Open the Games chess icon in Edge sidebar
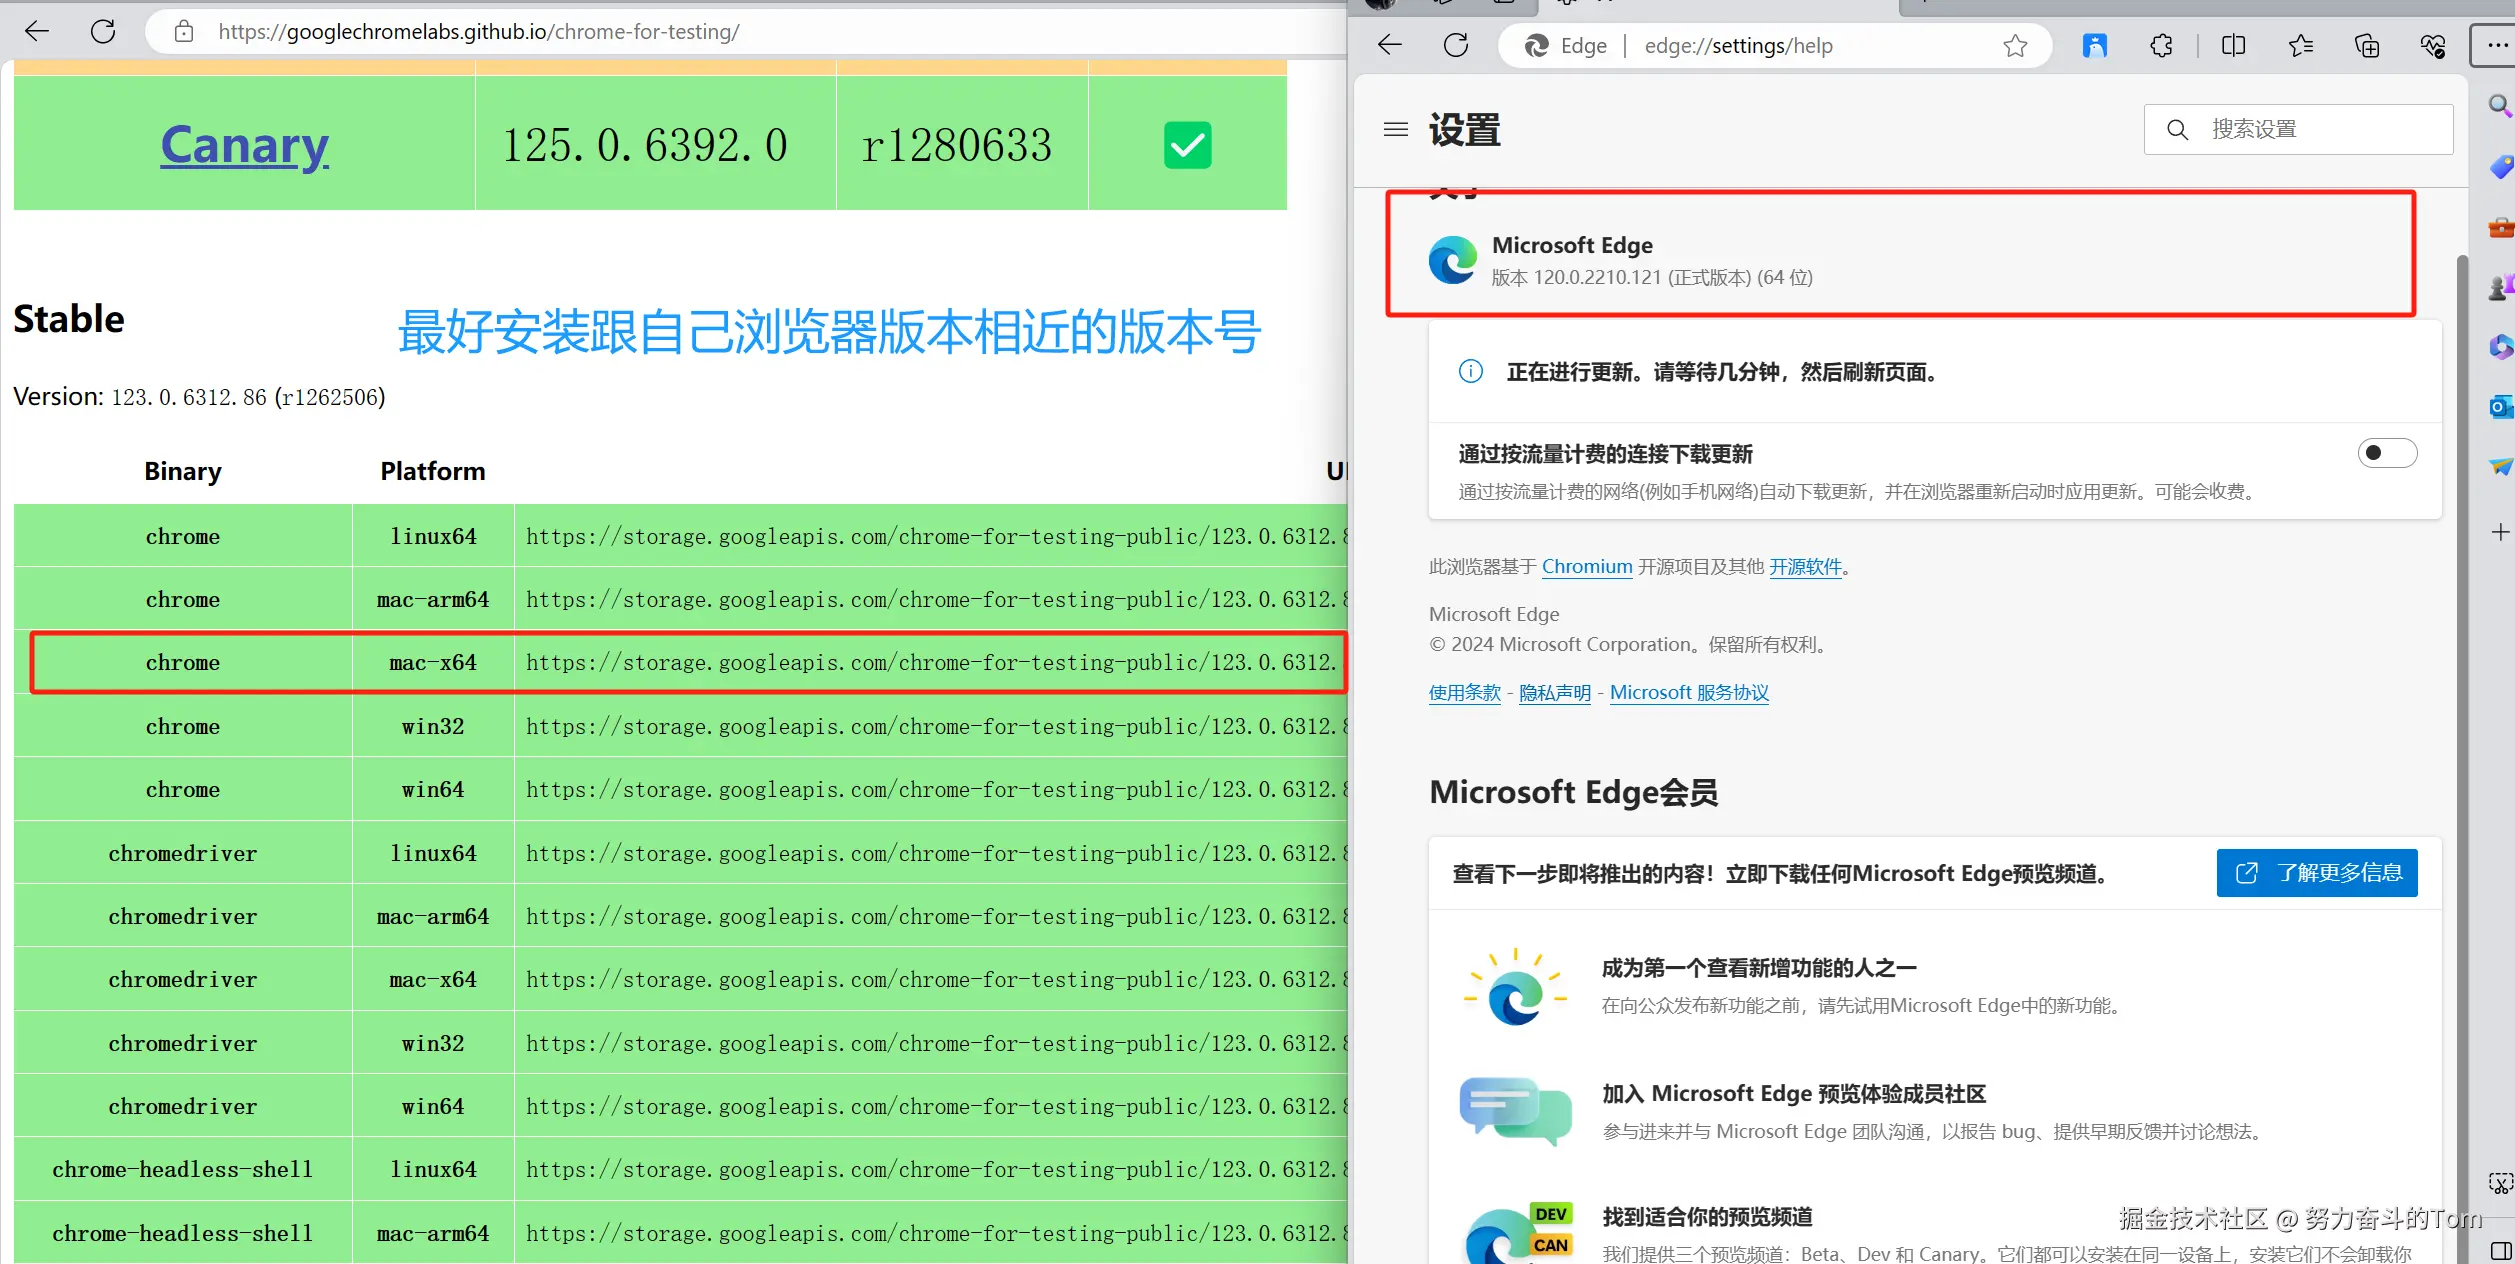Screen dimensions: 2515x1264 pyautogui.click(x=2501, y=288)
